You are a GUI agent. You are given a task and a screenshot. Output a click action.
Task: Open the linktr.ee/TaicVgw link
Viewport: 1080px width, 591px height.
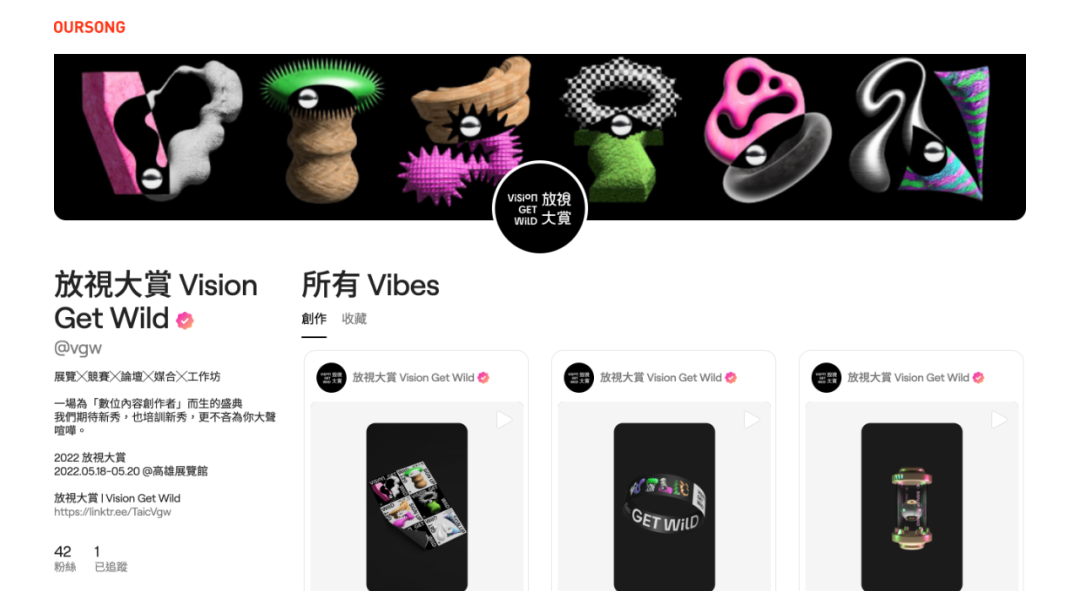click(113, 512)
